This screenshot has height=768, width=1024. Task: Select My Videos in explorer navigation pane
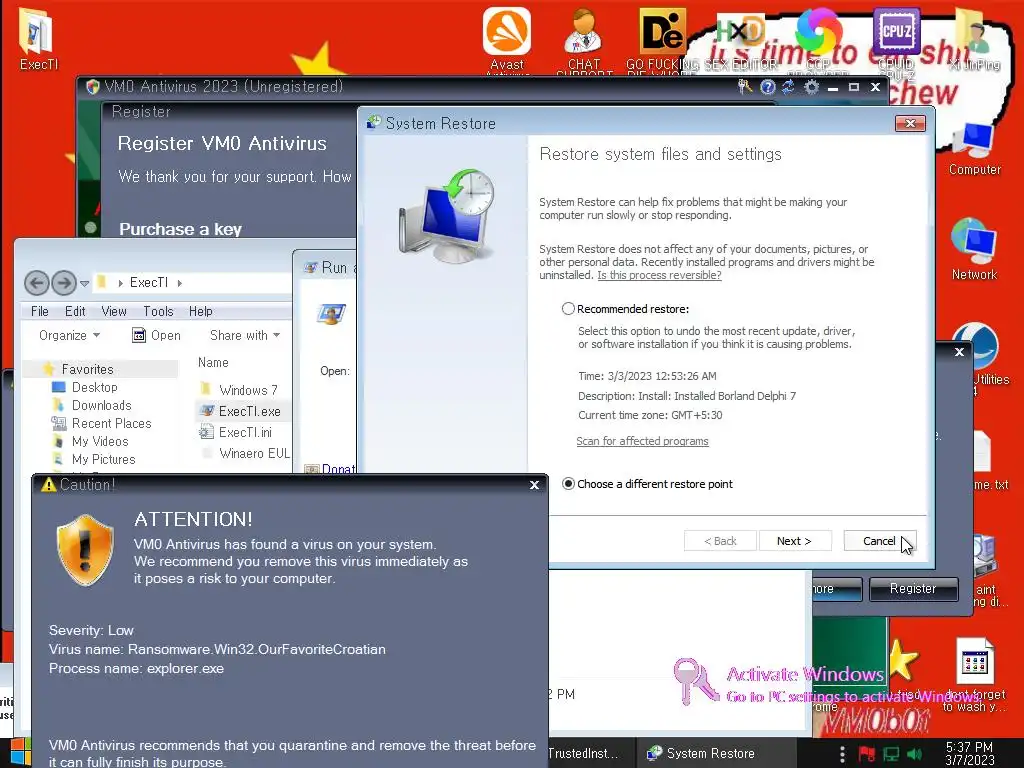(x=100, y=441)
